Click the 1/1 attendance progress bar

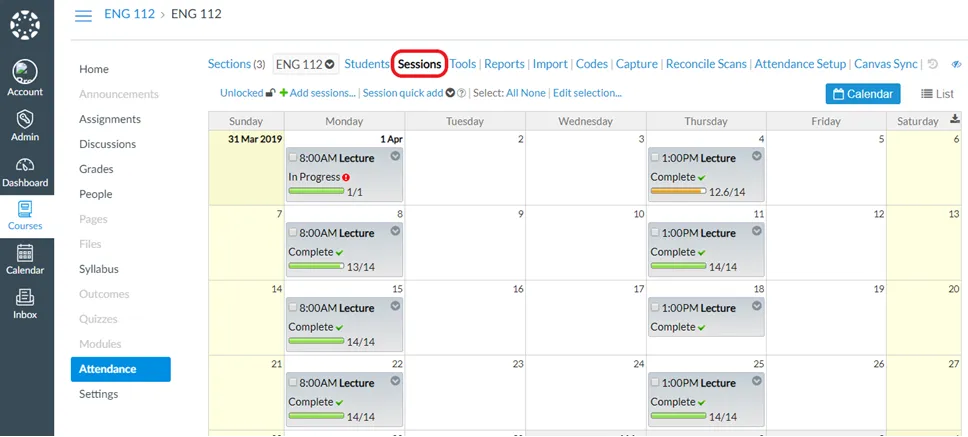click(316, 192)
